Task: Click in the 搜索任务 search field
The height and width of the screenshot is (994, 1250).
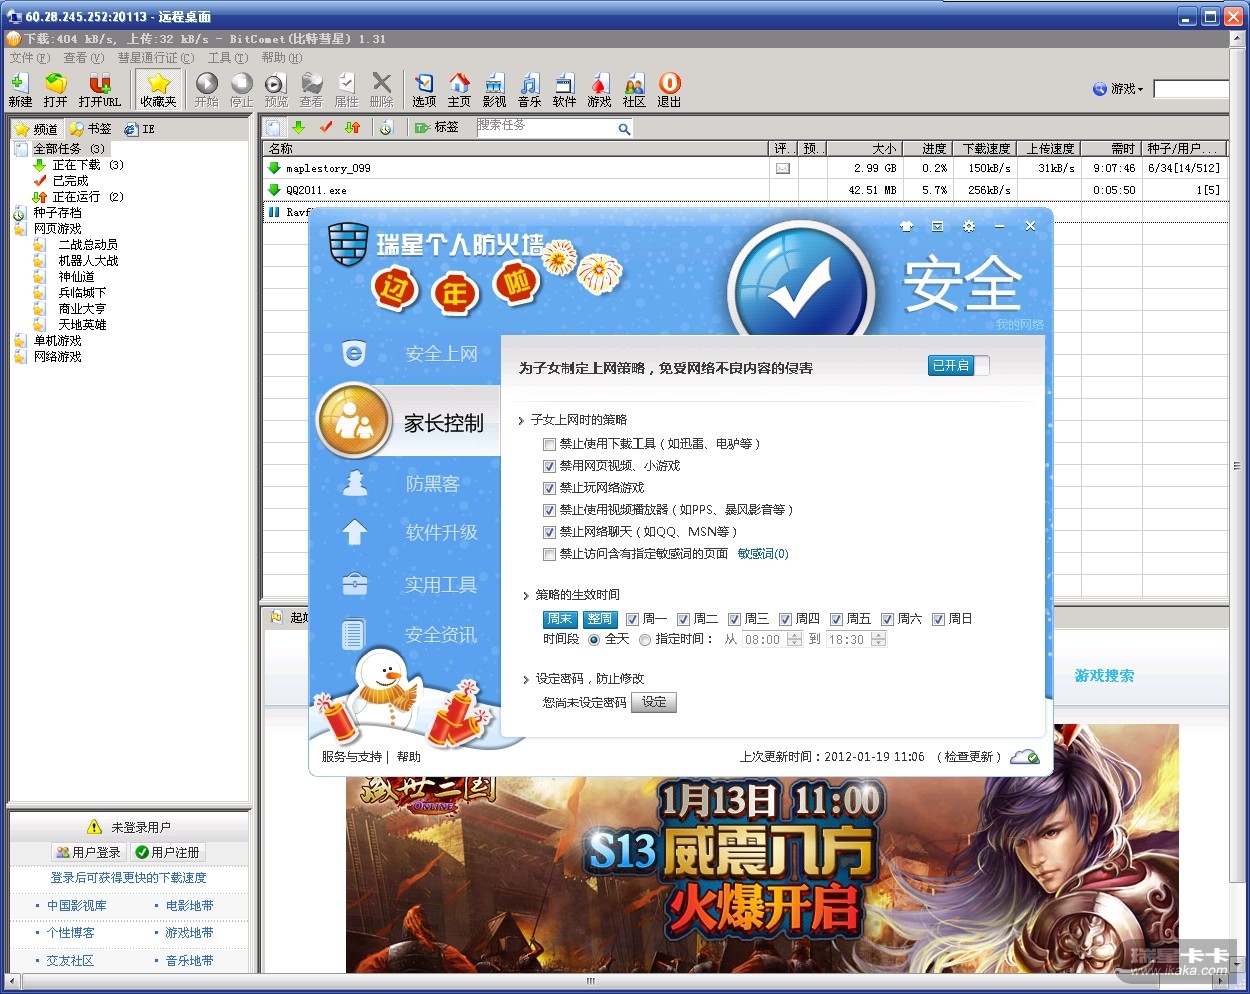Action: pos(545,128)
